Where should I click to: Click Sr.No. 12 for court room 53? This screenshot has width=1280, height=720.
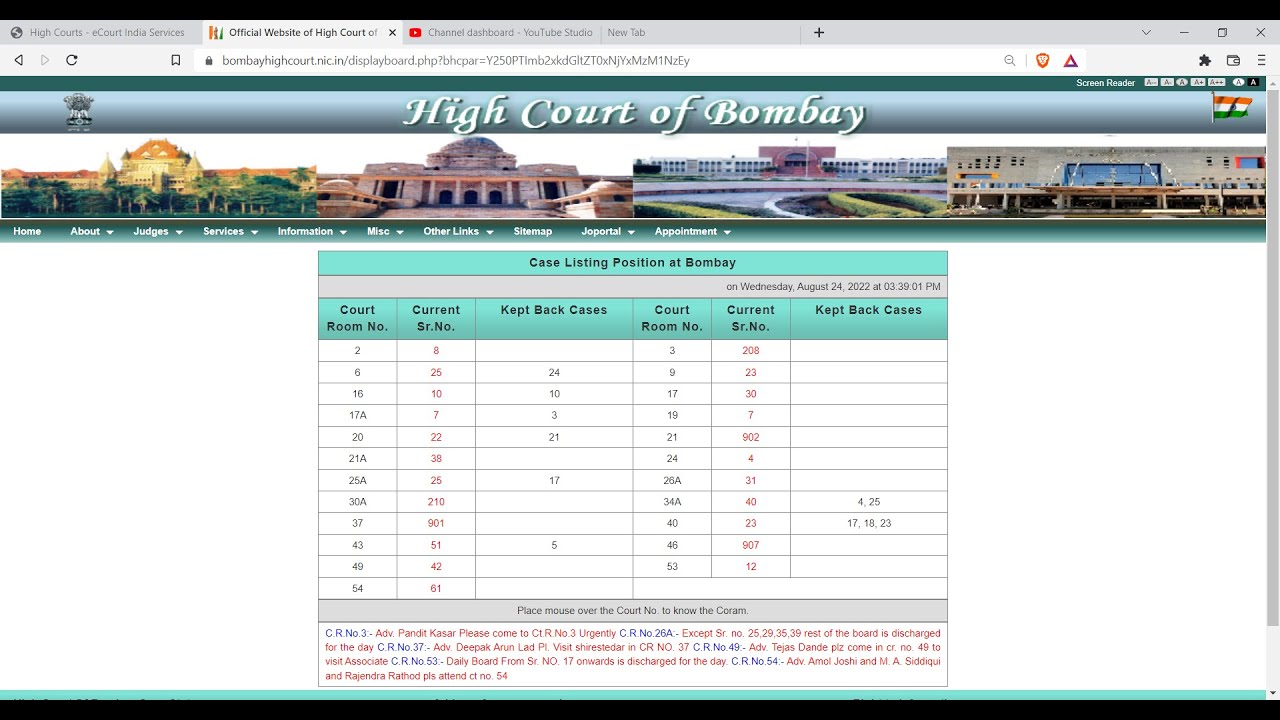pyautogui.click(x=751, y=567)
